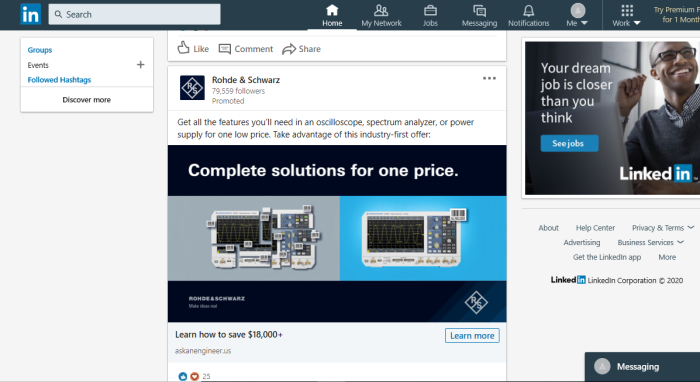Open the My Network icon
This screenshot has width=700, height=382.
click(x=381, y=10)
